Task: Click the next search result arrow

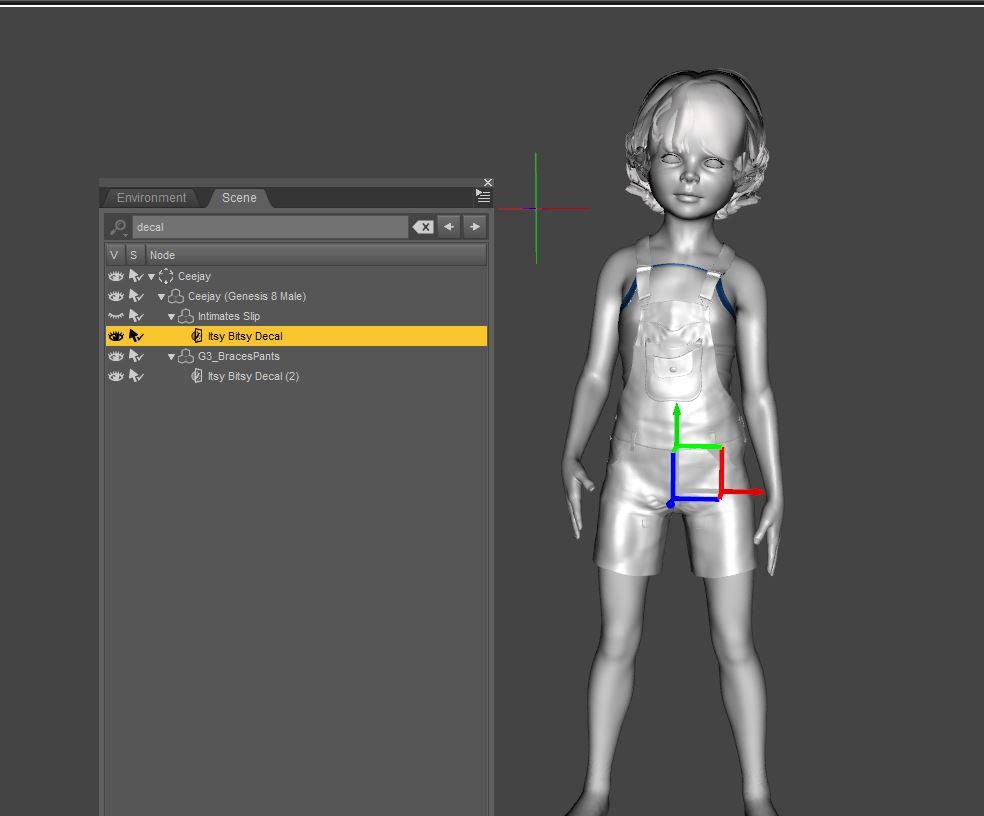Action: click(x=474, y=226)
